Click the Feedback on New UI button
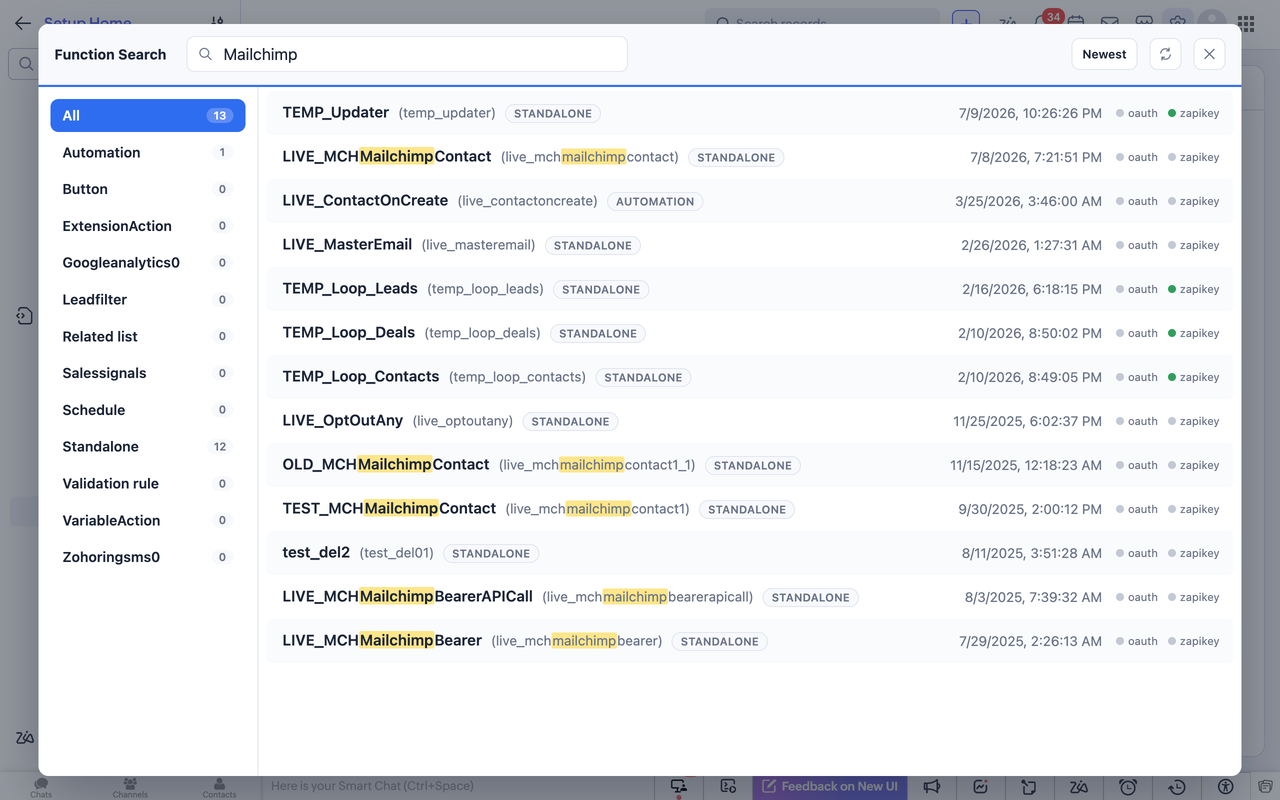 829,786
